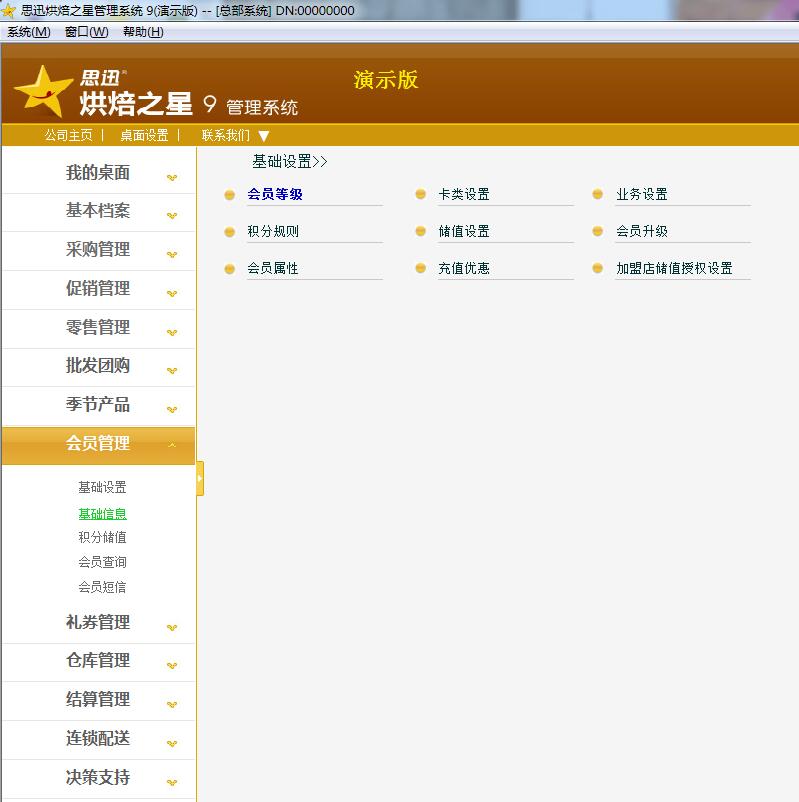Open 桌面设置 in the yellow bar
Image resolution: width=799 pixels, height=802 pixels.
144,135
